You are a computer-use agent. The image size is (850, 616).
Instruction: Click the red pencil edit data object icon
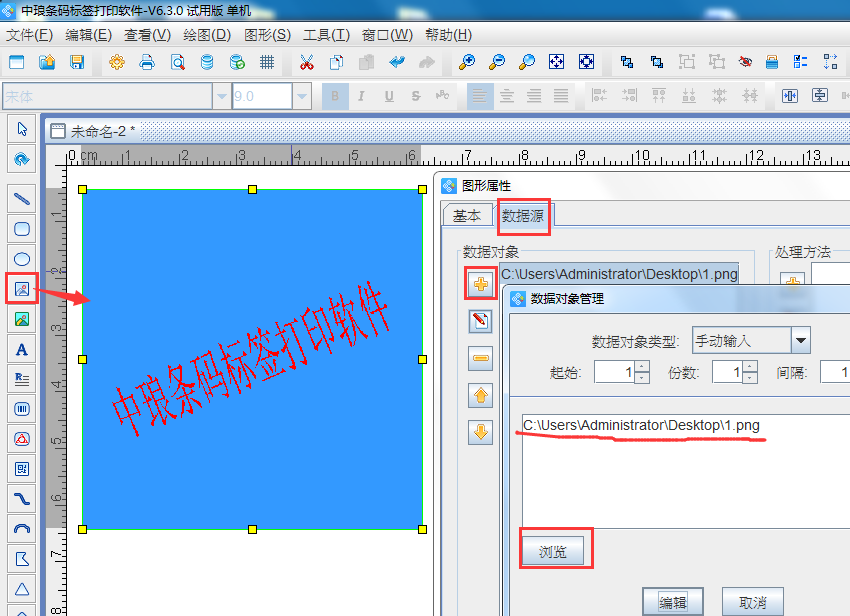(x=481, y=320)
